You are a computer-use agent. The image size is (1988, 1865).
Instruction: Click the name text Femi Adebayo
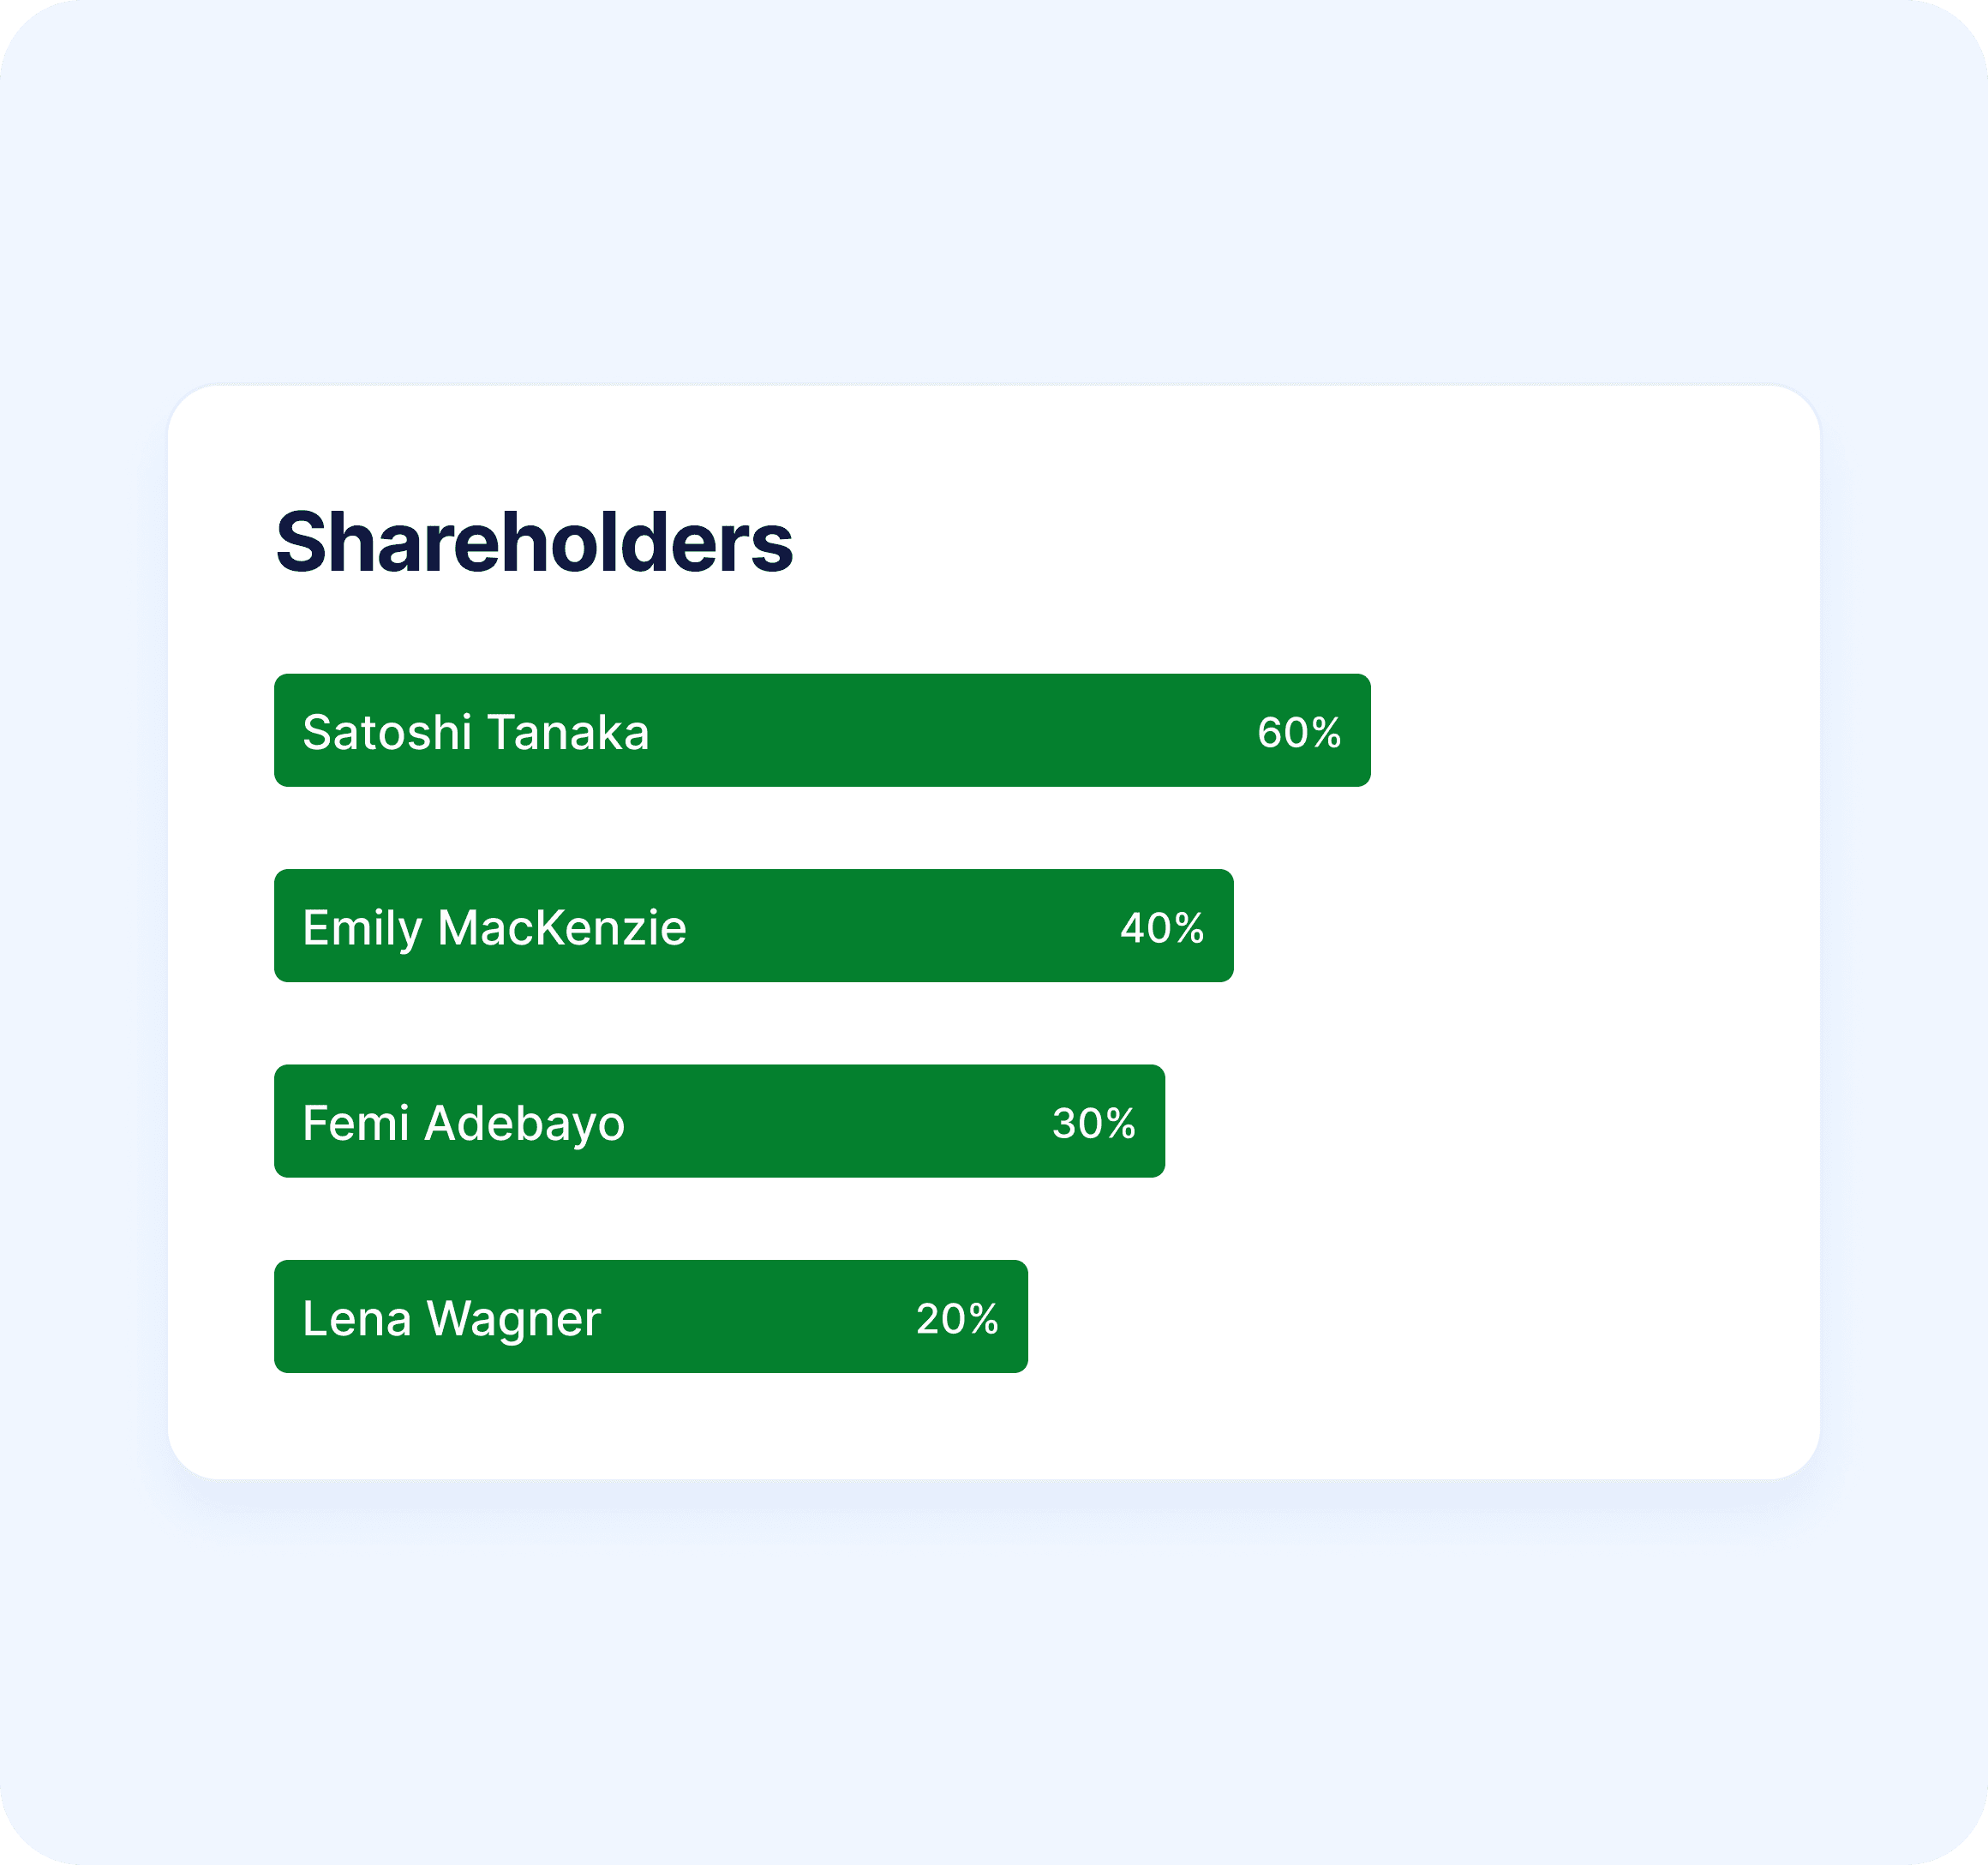click(x=464, y=1123)
